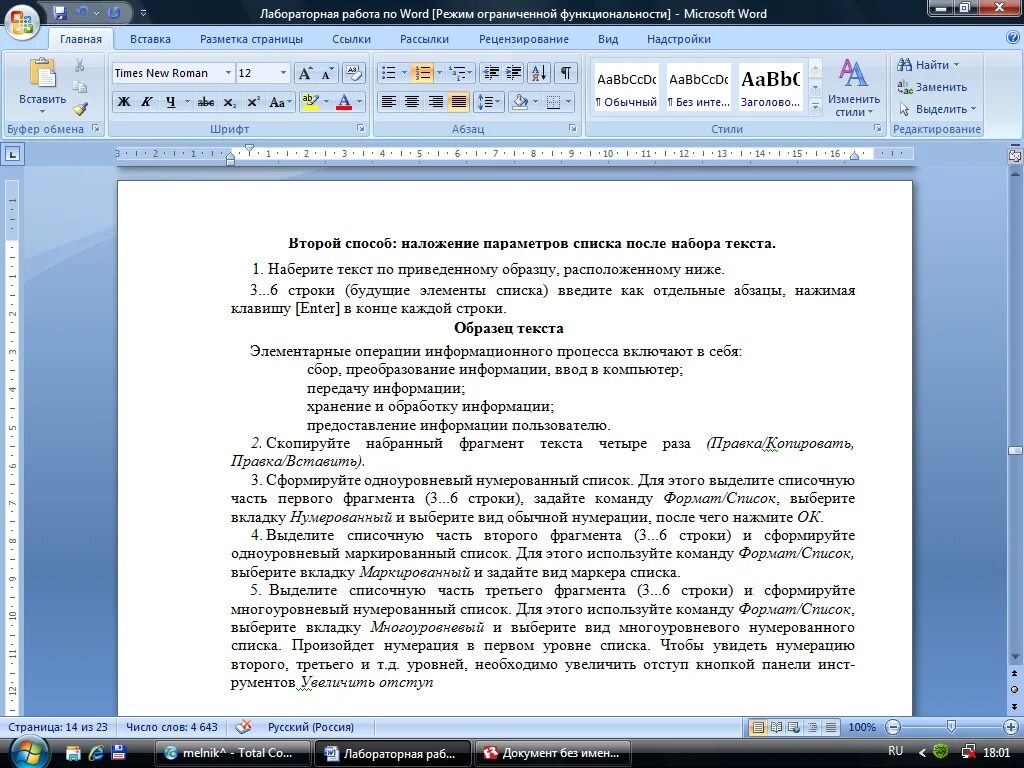Click the Increase Indent icon
Image resolution: width=1024 pixels, height=768 pixels.
pyautogui.click(x=513, y=73)
